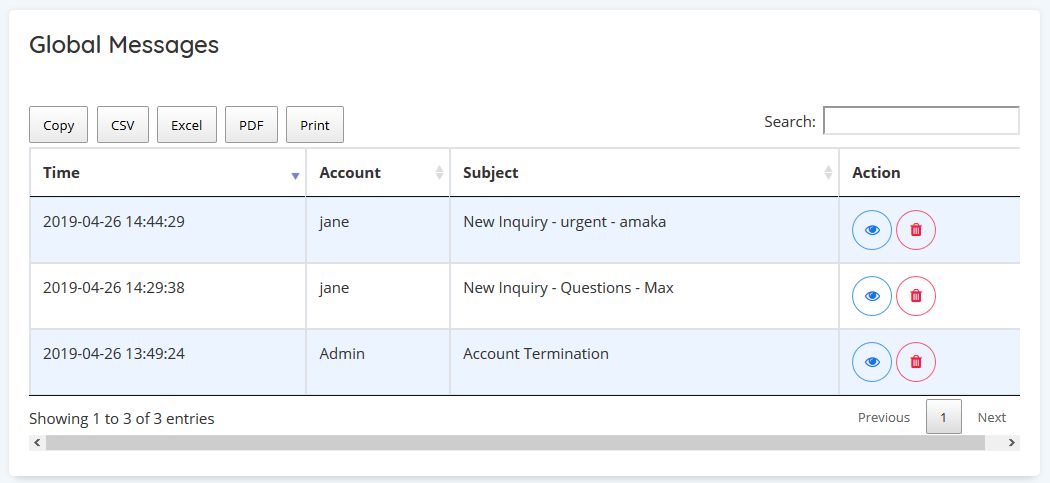Copy the table data to clipboard

pyautogui.click(x=59, y=125)
